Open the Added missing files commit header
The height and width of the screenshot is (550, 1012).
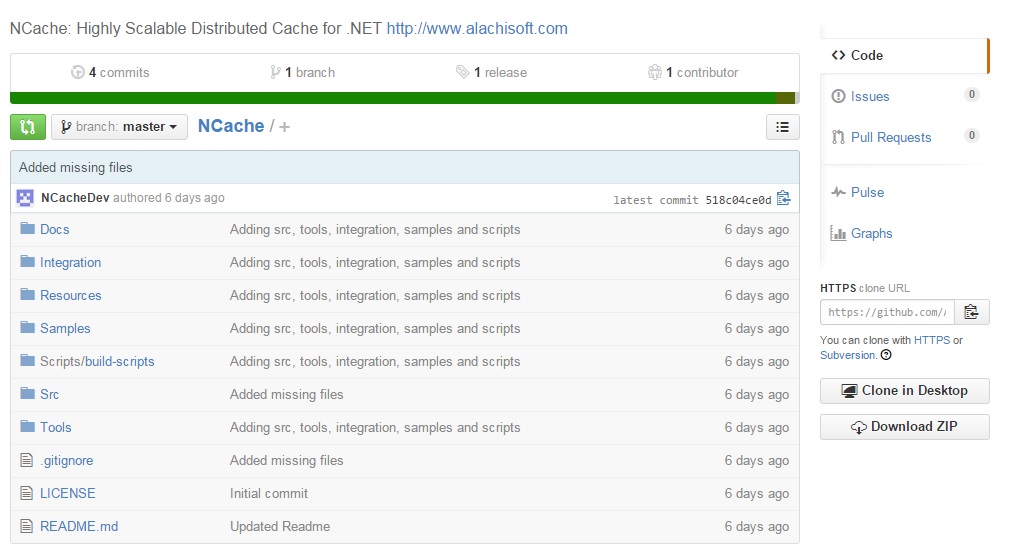pos(76,167)
